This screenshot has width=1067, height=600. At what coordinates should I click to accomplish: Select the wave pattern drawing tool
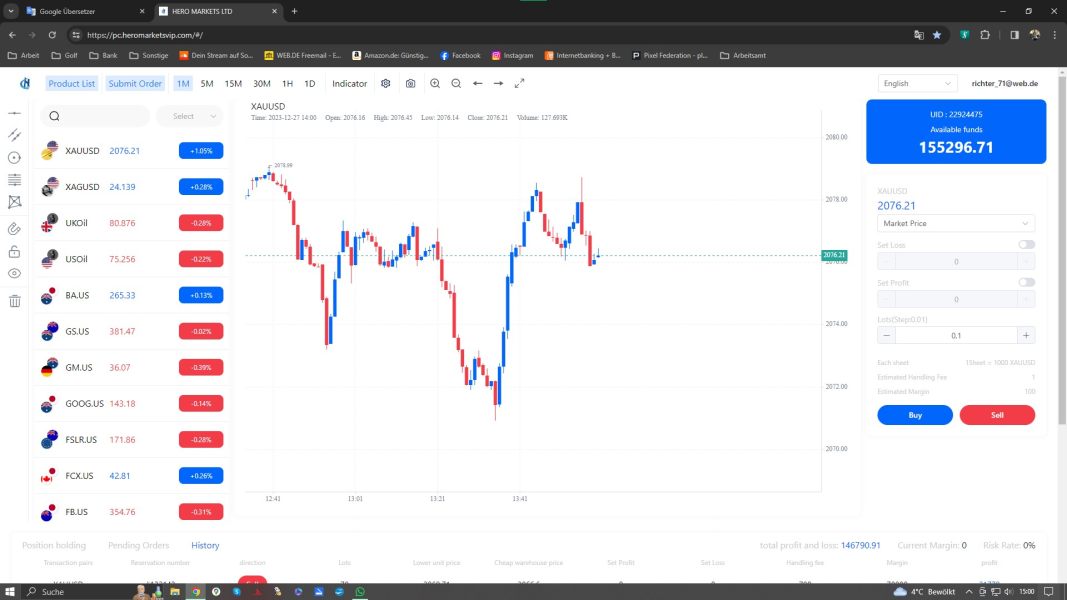(14, 202)
